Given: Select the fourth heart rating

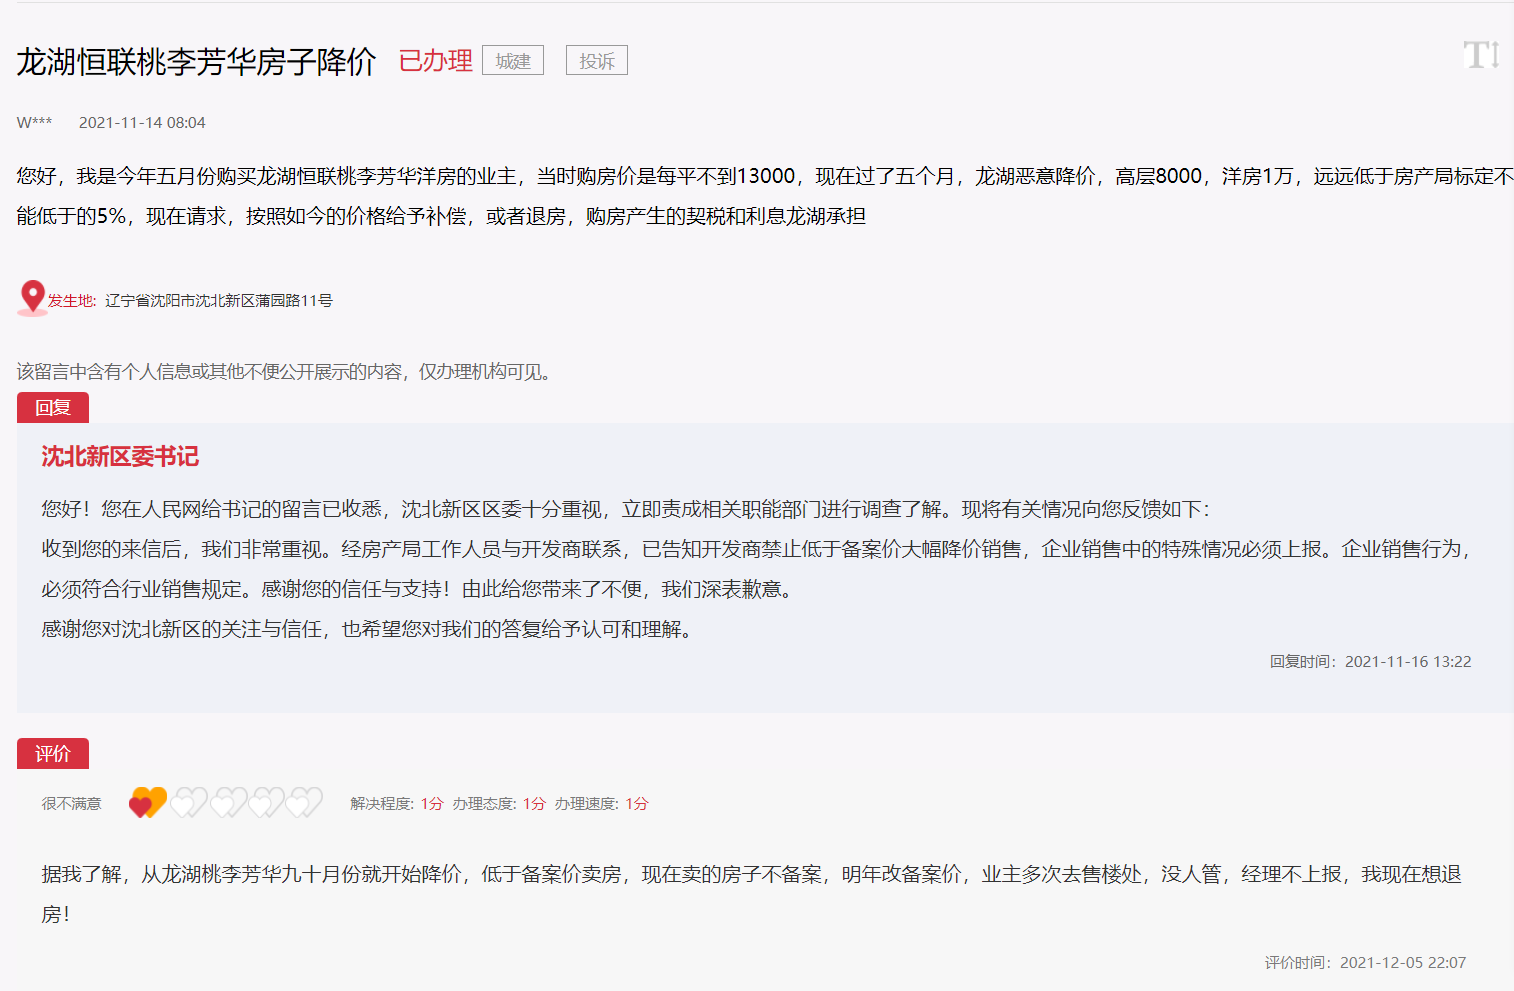Looking at the screenshot, I should [x=266, y=802].
